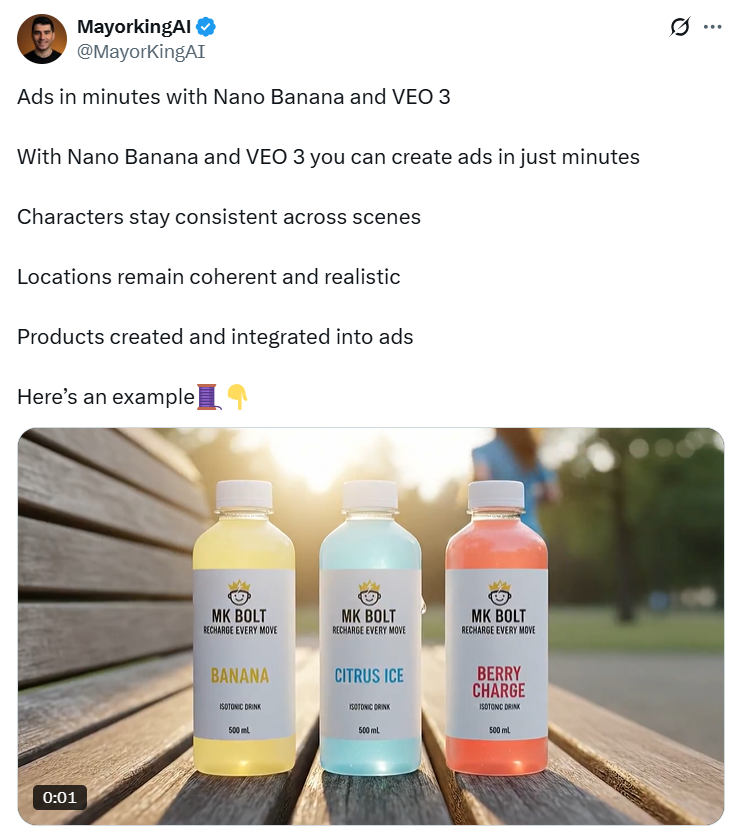Click the thread spool emoji
The image size is (740, 832).
coord(208,397)
